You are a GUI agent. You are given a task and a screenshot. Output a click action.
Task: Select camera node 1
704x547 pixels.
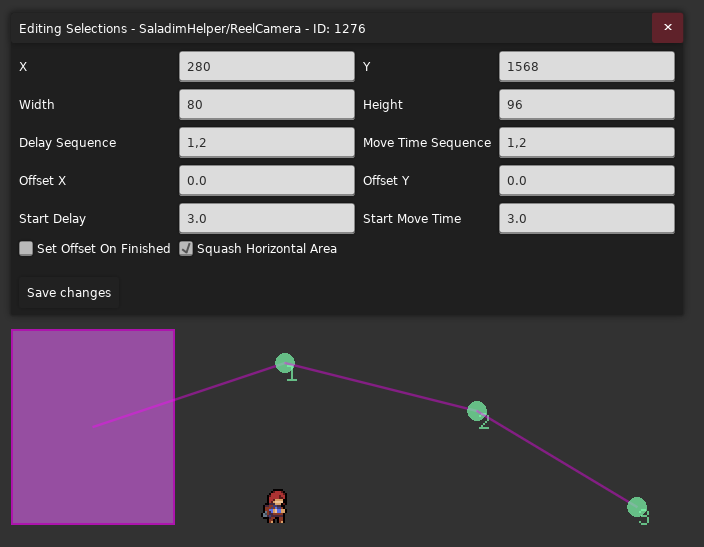pyautogui.click(x=285, y=363)
